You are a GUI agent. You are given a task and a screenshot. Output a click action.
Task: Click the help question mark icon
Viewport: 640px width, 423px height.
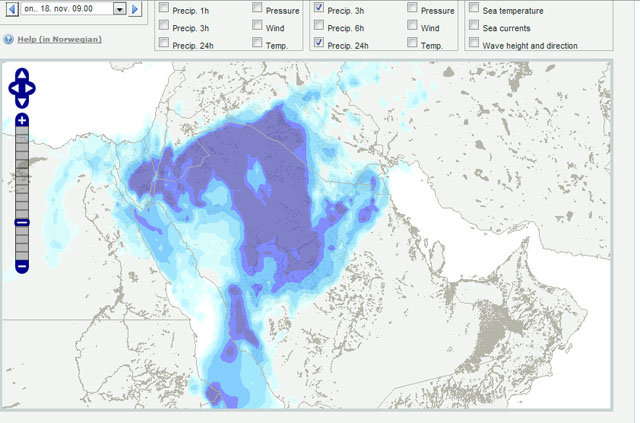(x=8, y=39)
